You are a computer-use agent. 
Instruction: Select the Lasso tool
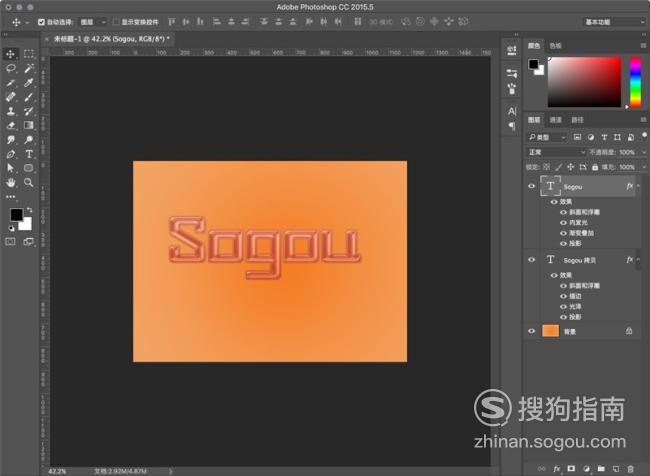coord(10,68)
